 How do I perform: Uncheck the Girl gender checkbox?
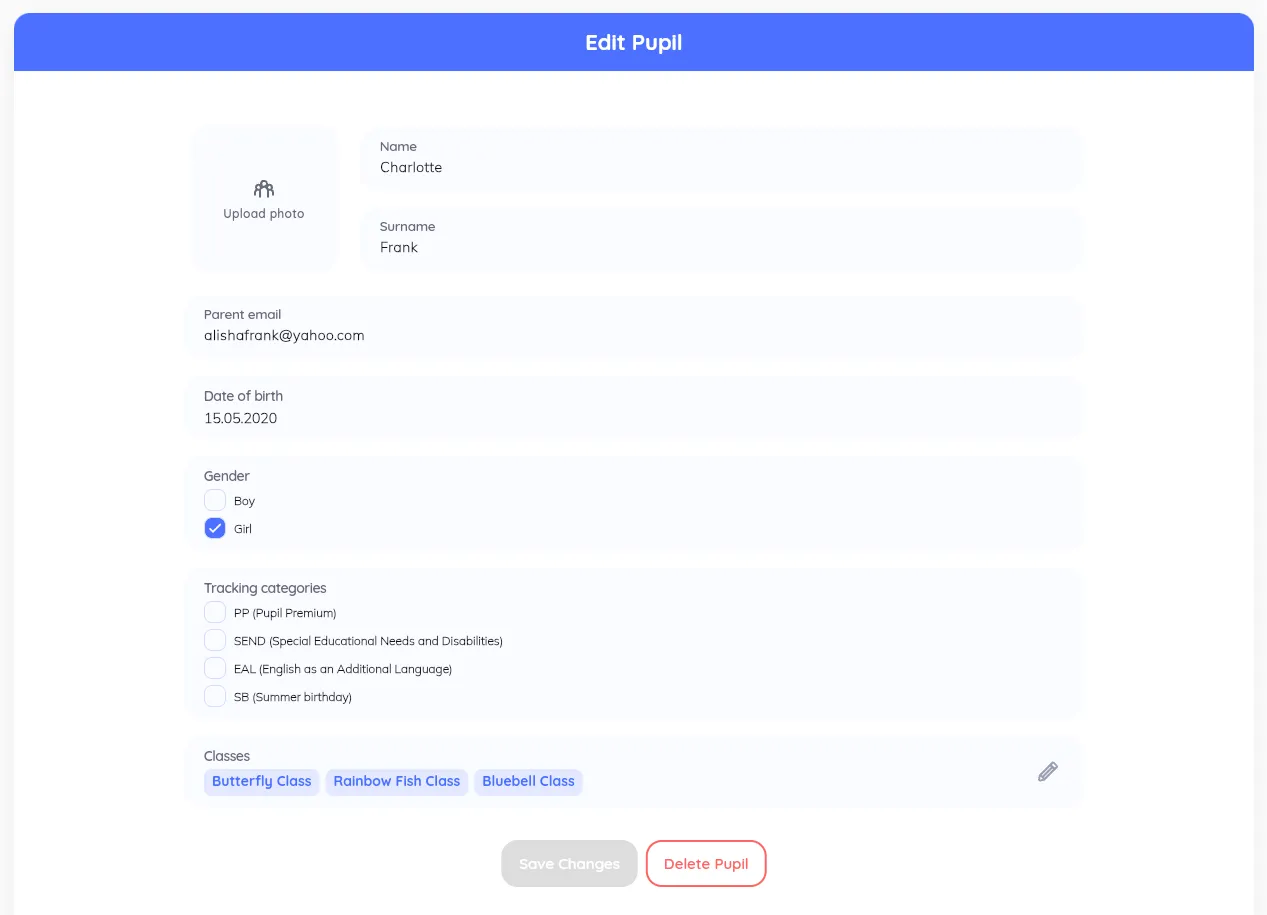pyautogui.click(x=215, y=528)
